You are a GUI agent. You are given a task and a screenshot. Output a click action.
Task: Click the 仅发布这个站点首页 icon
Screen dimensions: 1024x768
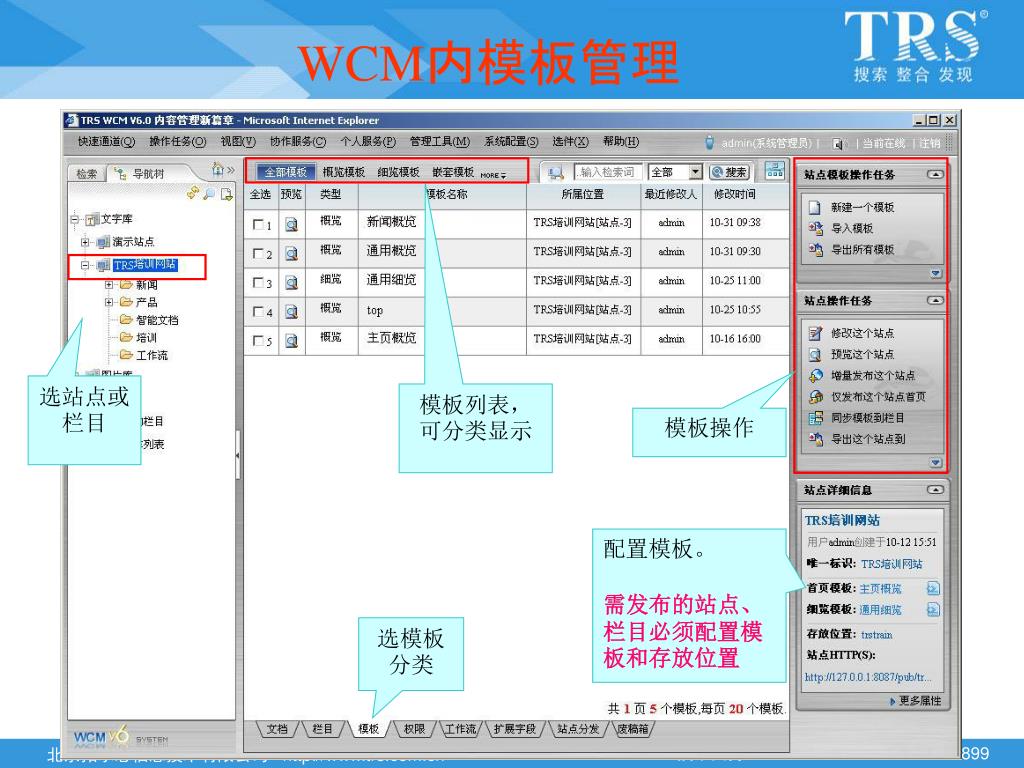tap(815, 396)
